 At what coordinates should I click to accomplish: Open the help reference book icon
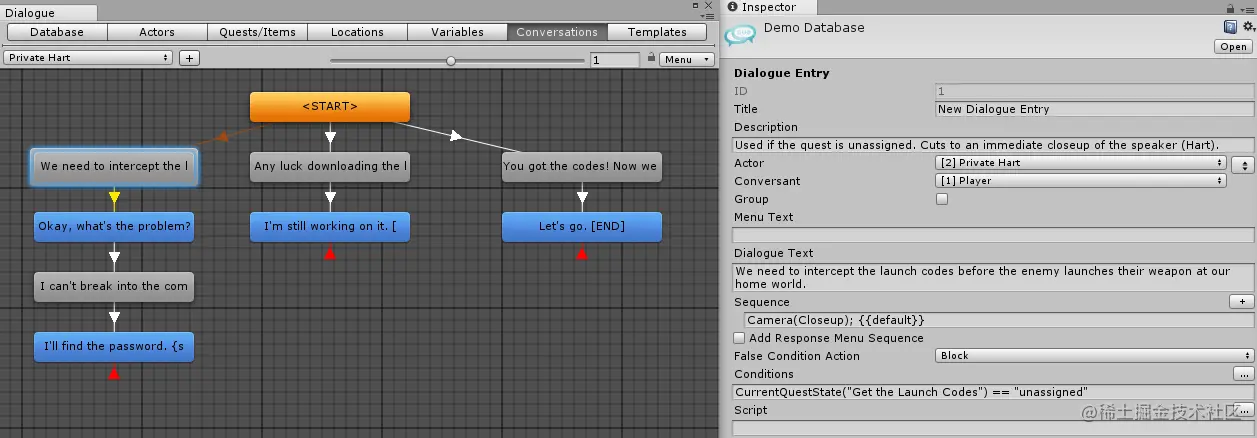coord(1231,28)
